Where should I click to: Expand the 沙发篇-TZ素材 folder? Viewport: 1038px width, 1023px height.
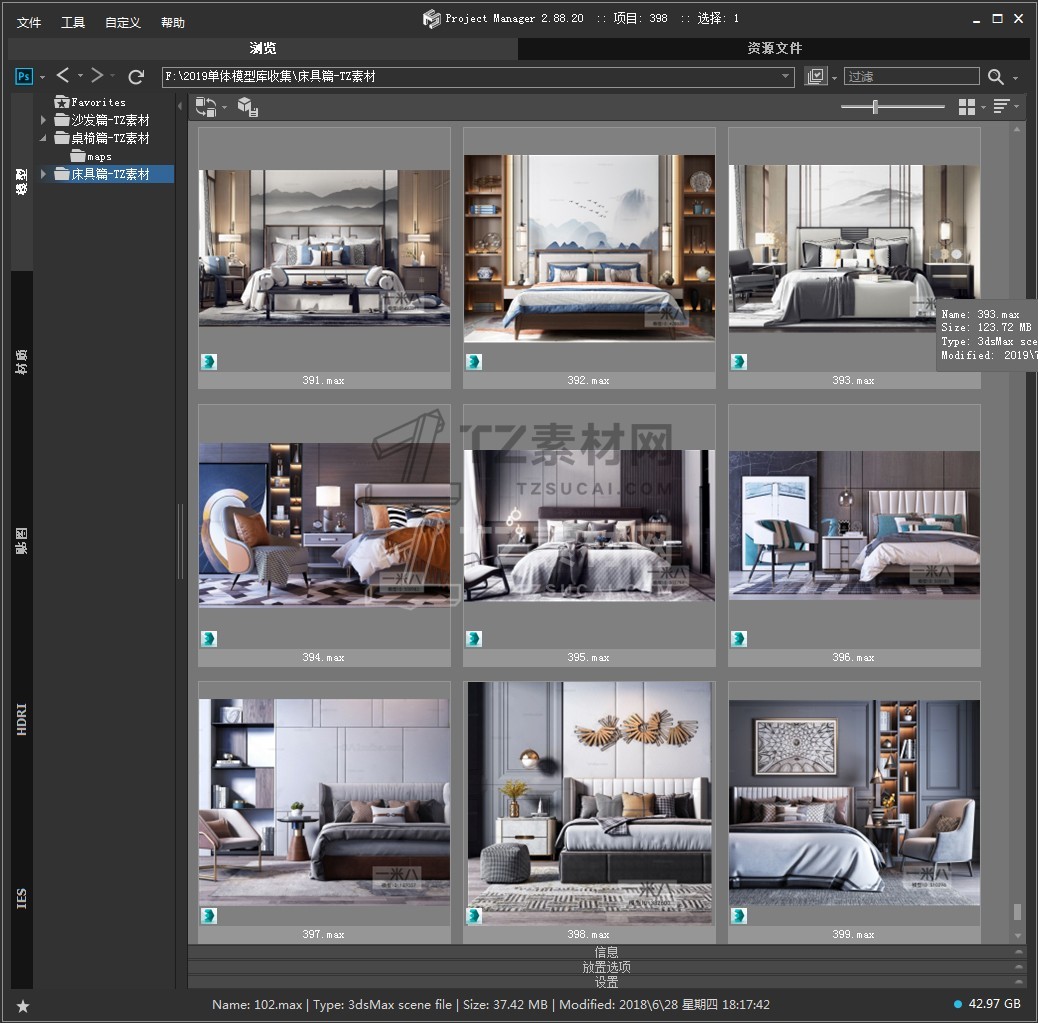[x=44, y=120]
